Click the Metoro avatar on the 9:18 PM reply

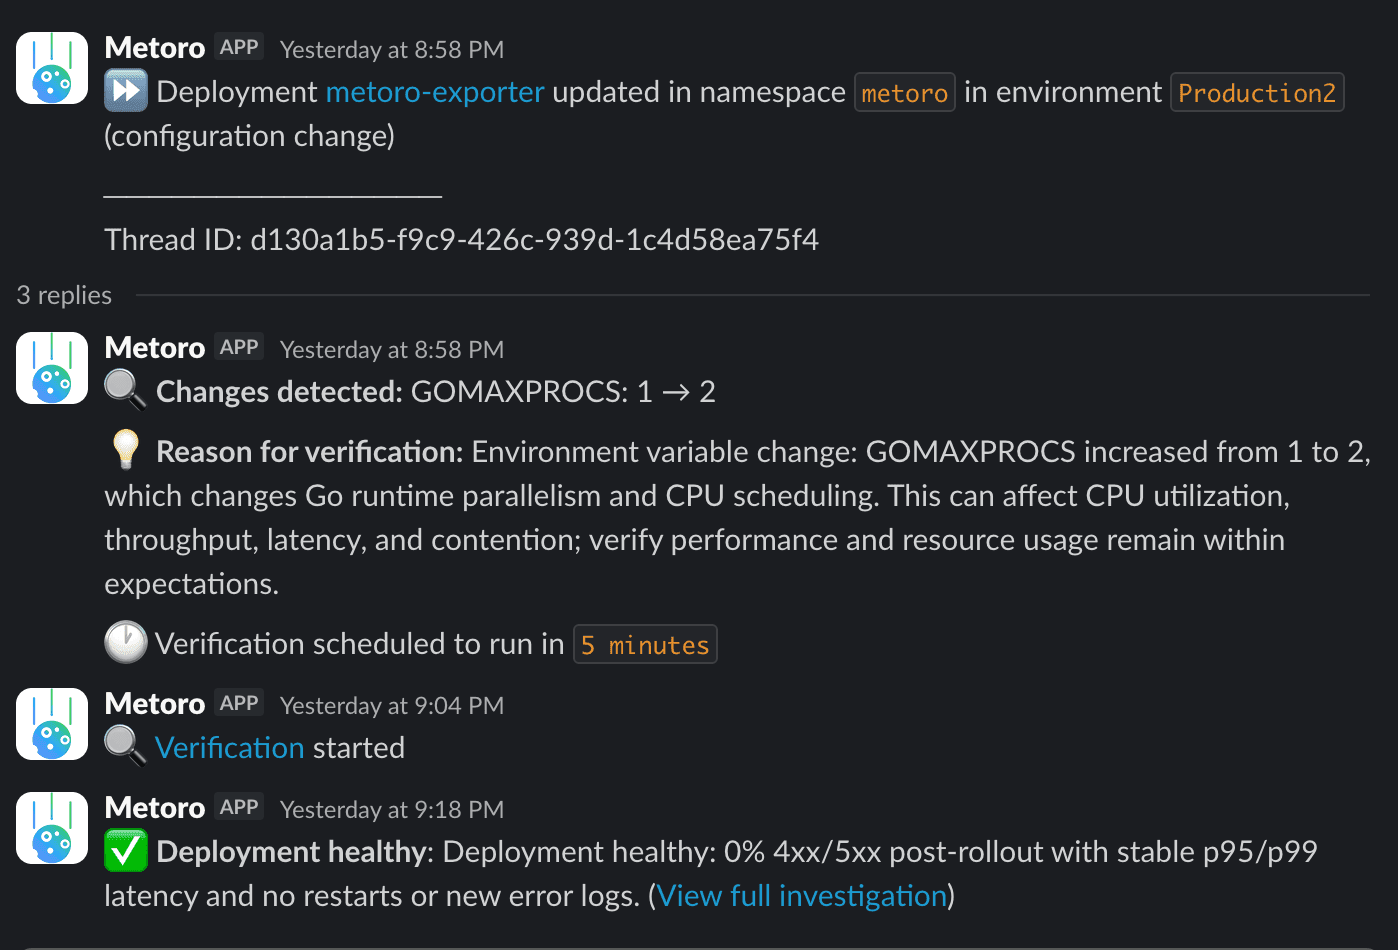[x=51, y=828]
